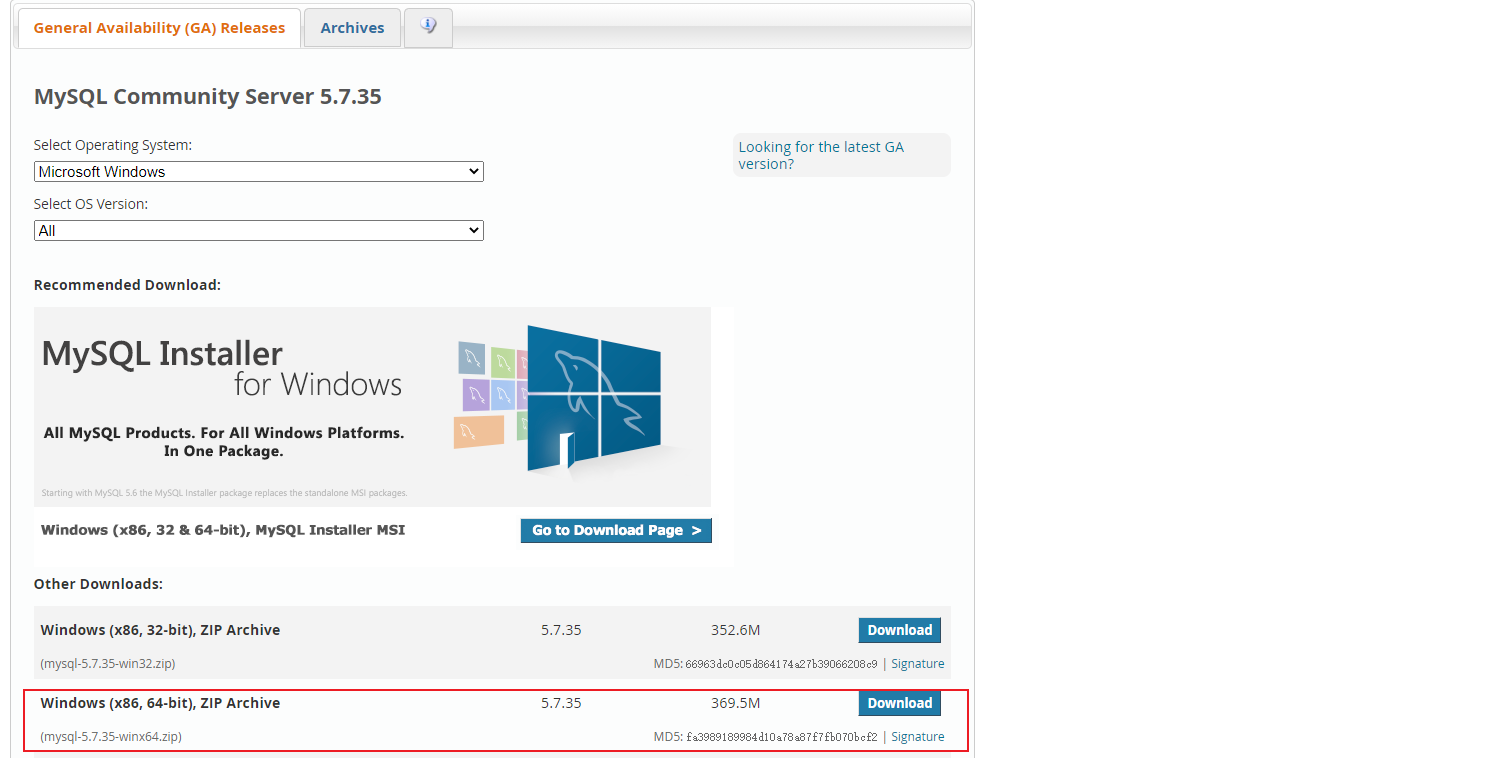Open the Signature link for the 32-bit ZIP
This screenshot has height=758, width=1502.
point(917,663)
